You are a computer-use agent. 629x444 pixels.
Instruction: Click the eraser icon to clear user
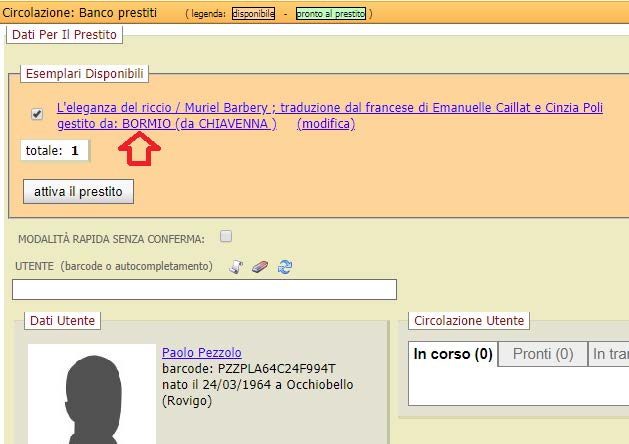point(260,266)
